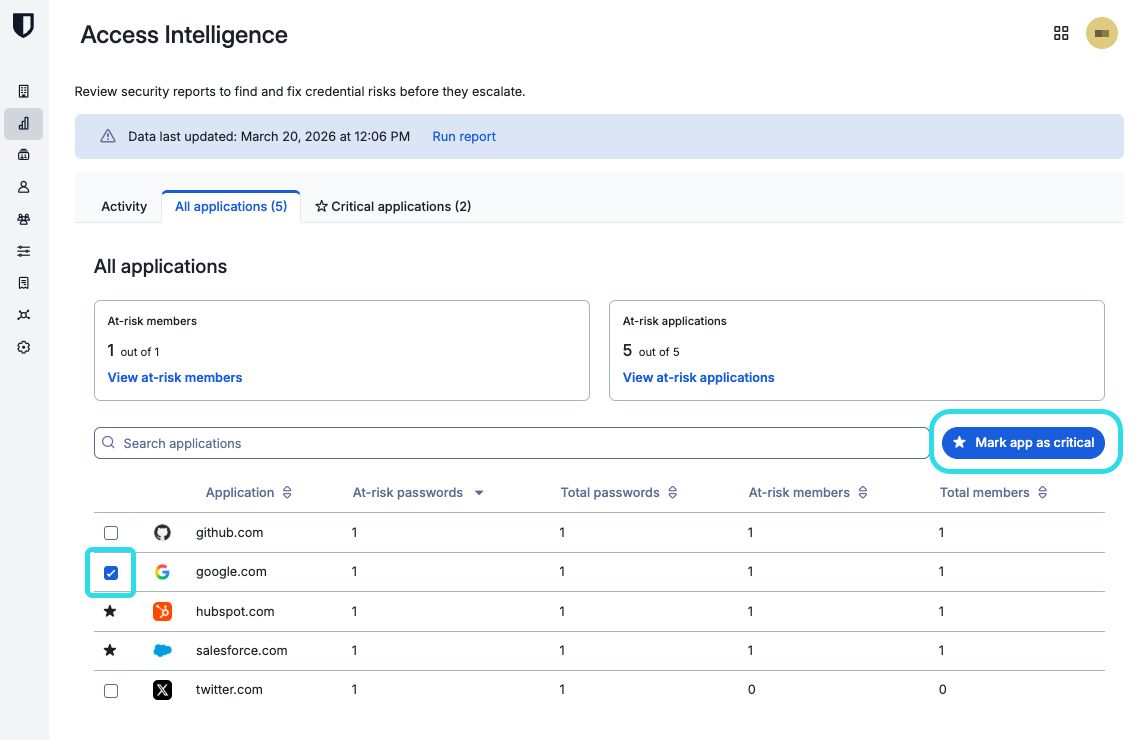1146x740 pixels.
Task: Click the user account avatar
Action: [1101, 33]
